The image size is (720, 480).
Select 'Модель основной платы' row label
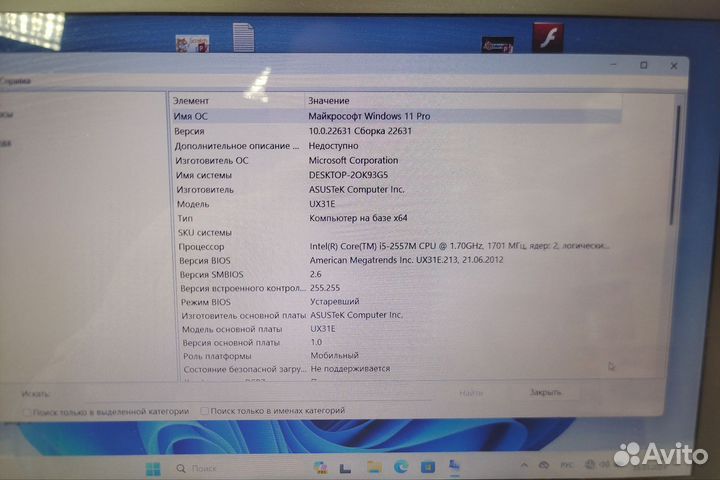pos(232,329)
